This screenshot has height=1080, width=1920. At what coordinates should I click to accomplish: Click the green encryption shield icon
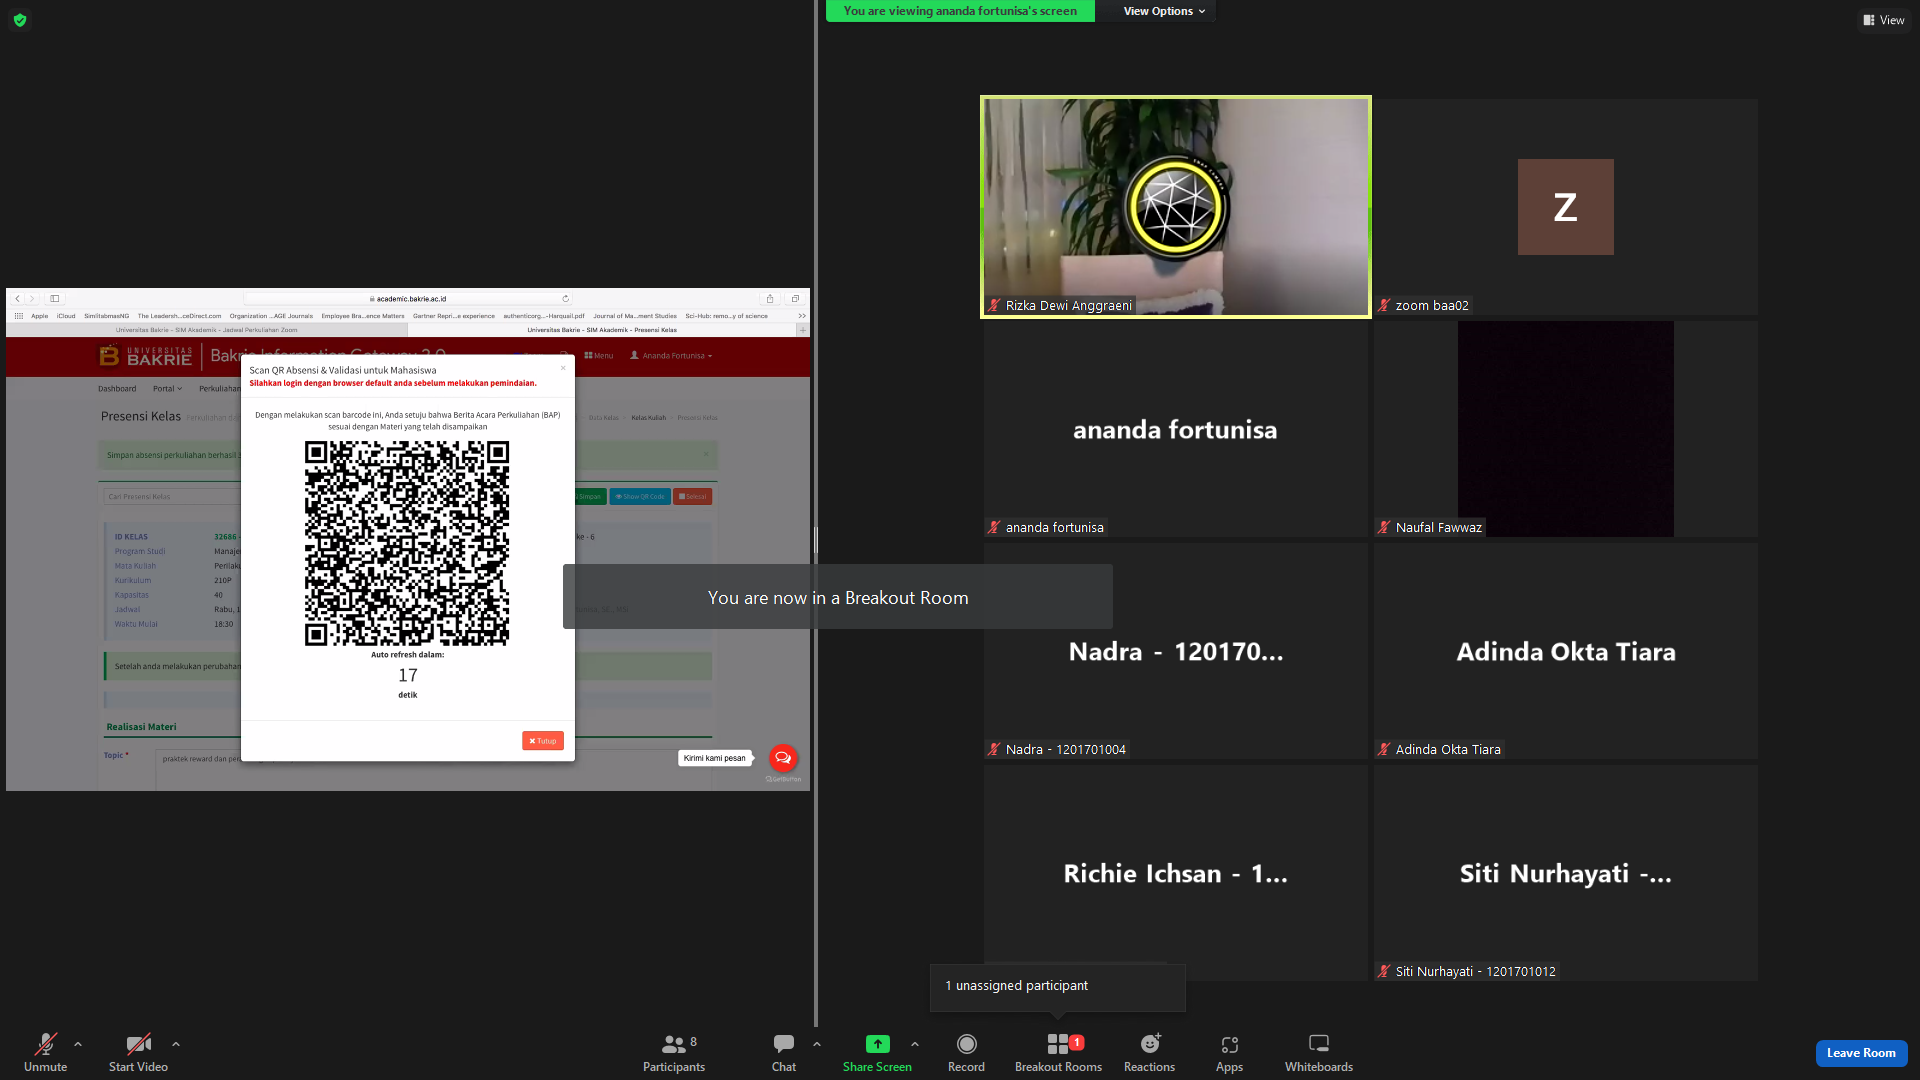tap(20, 20)
